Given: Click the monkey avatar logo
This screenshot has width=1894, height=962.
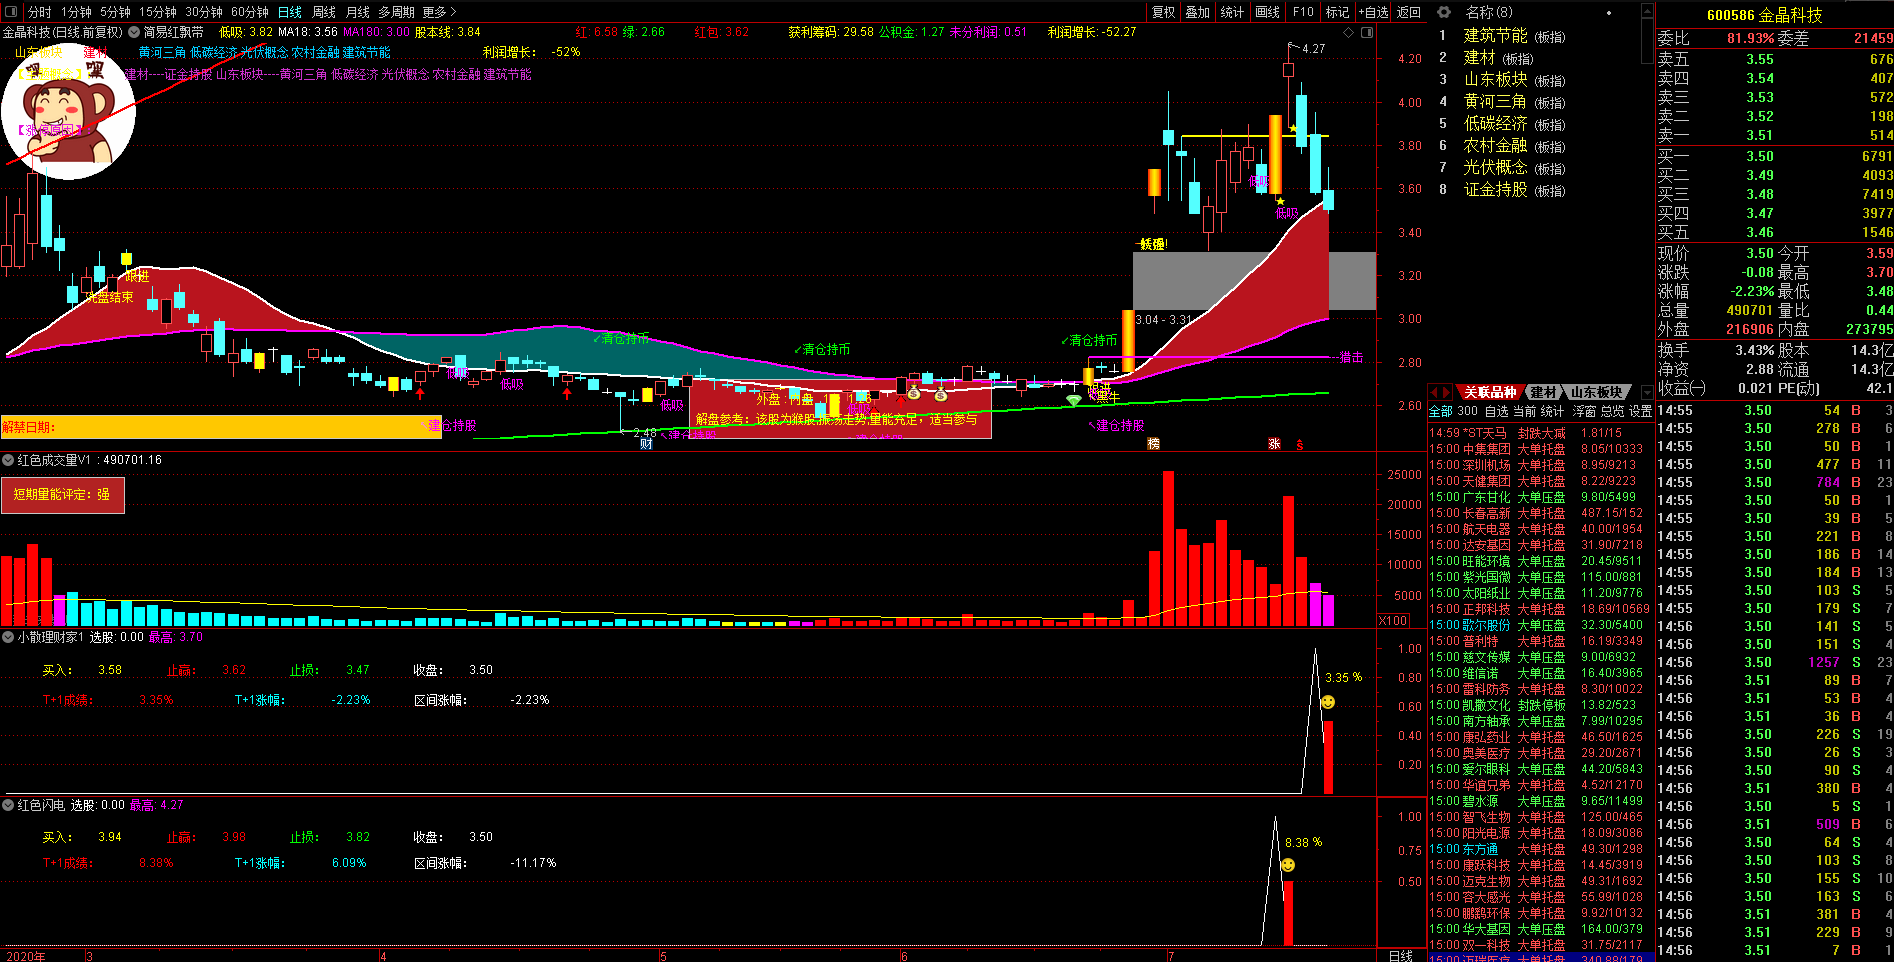Looking at the screenshot, I should coord(68,113).
